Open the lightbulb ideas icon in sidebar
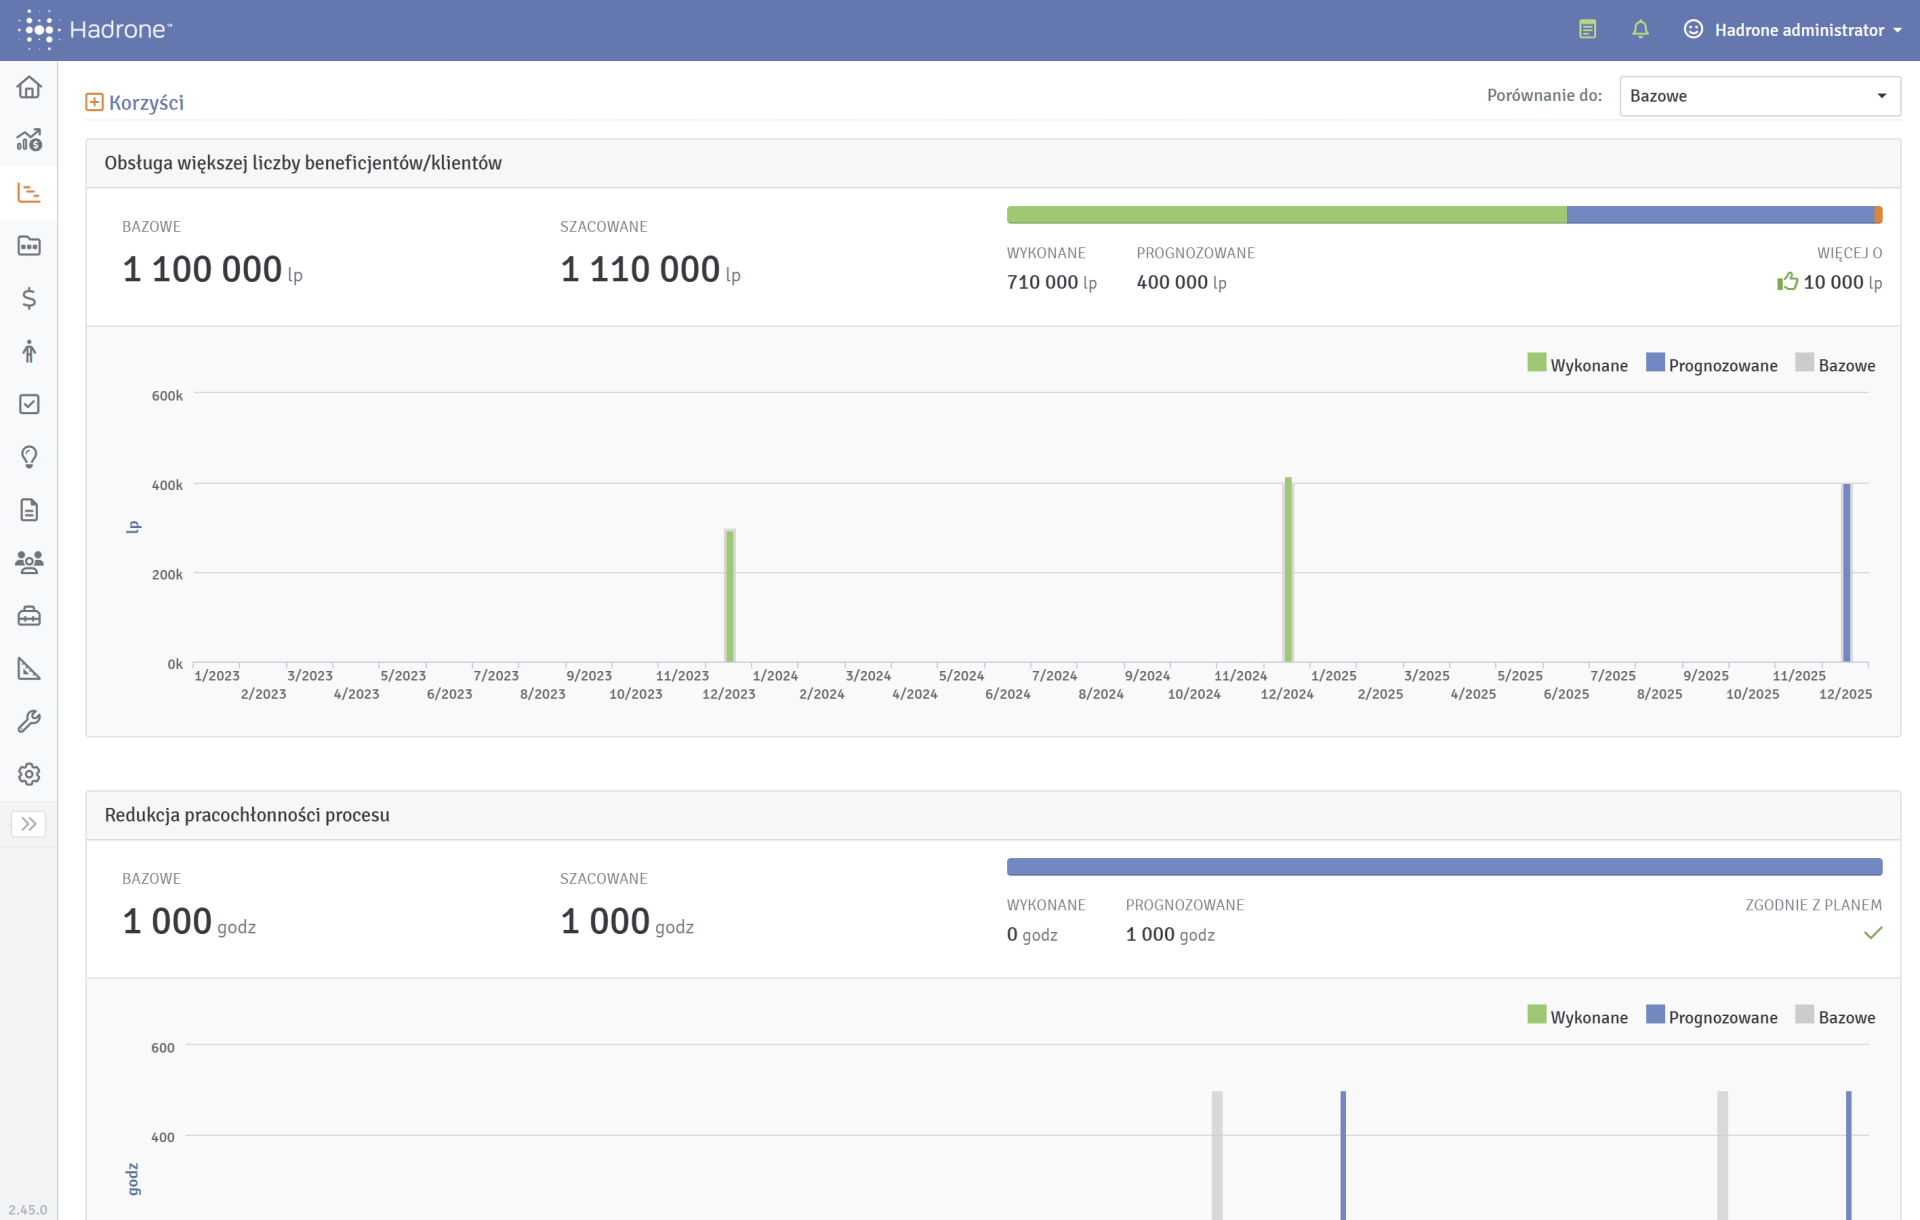 [29, 457]
